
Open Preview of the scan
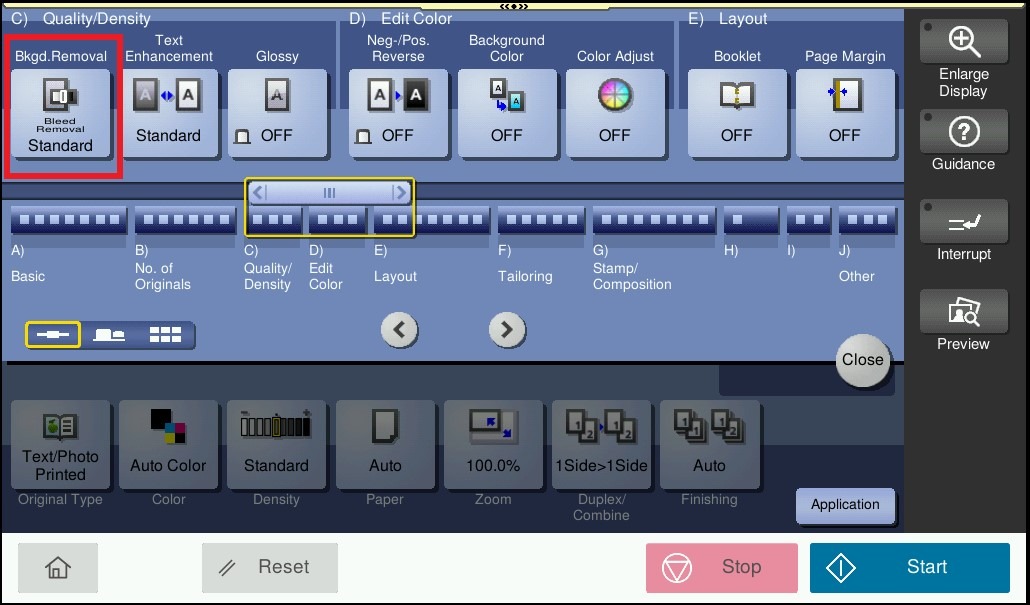[x=963, y=322]
